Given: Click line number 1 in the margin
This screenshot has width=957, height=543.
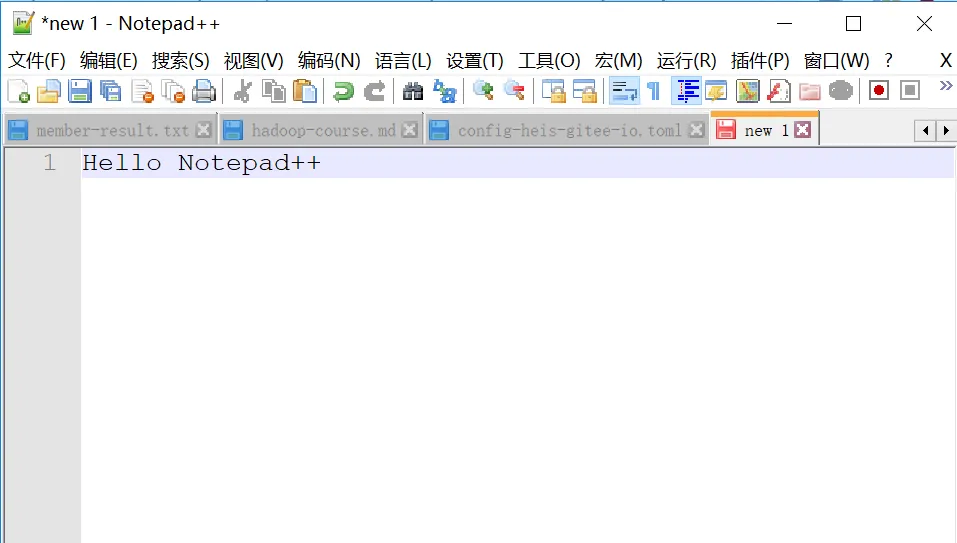Looking at the screenshot, I should pos(49,163).
